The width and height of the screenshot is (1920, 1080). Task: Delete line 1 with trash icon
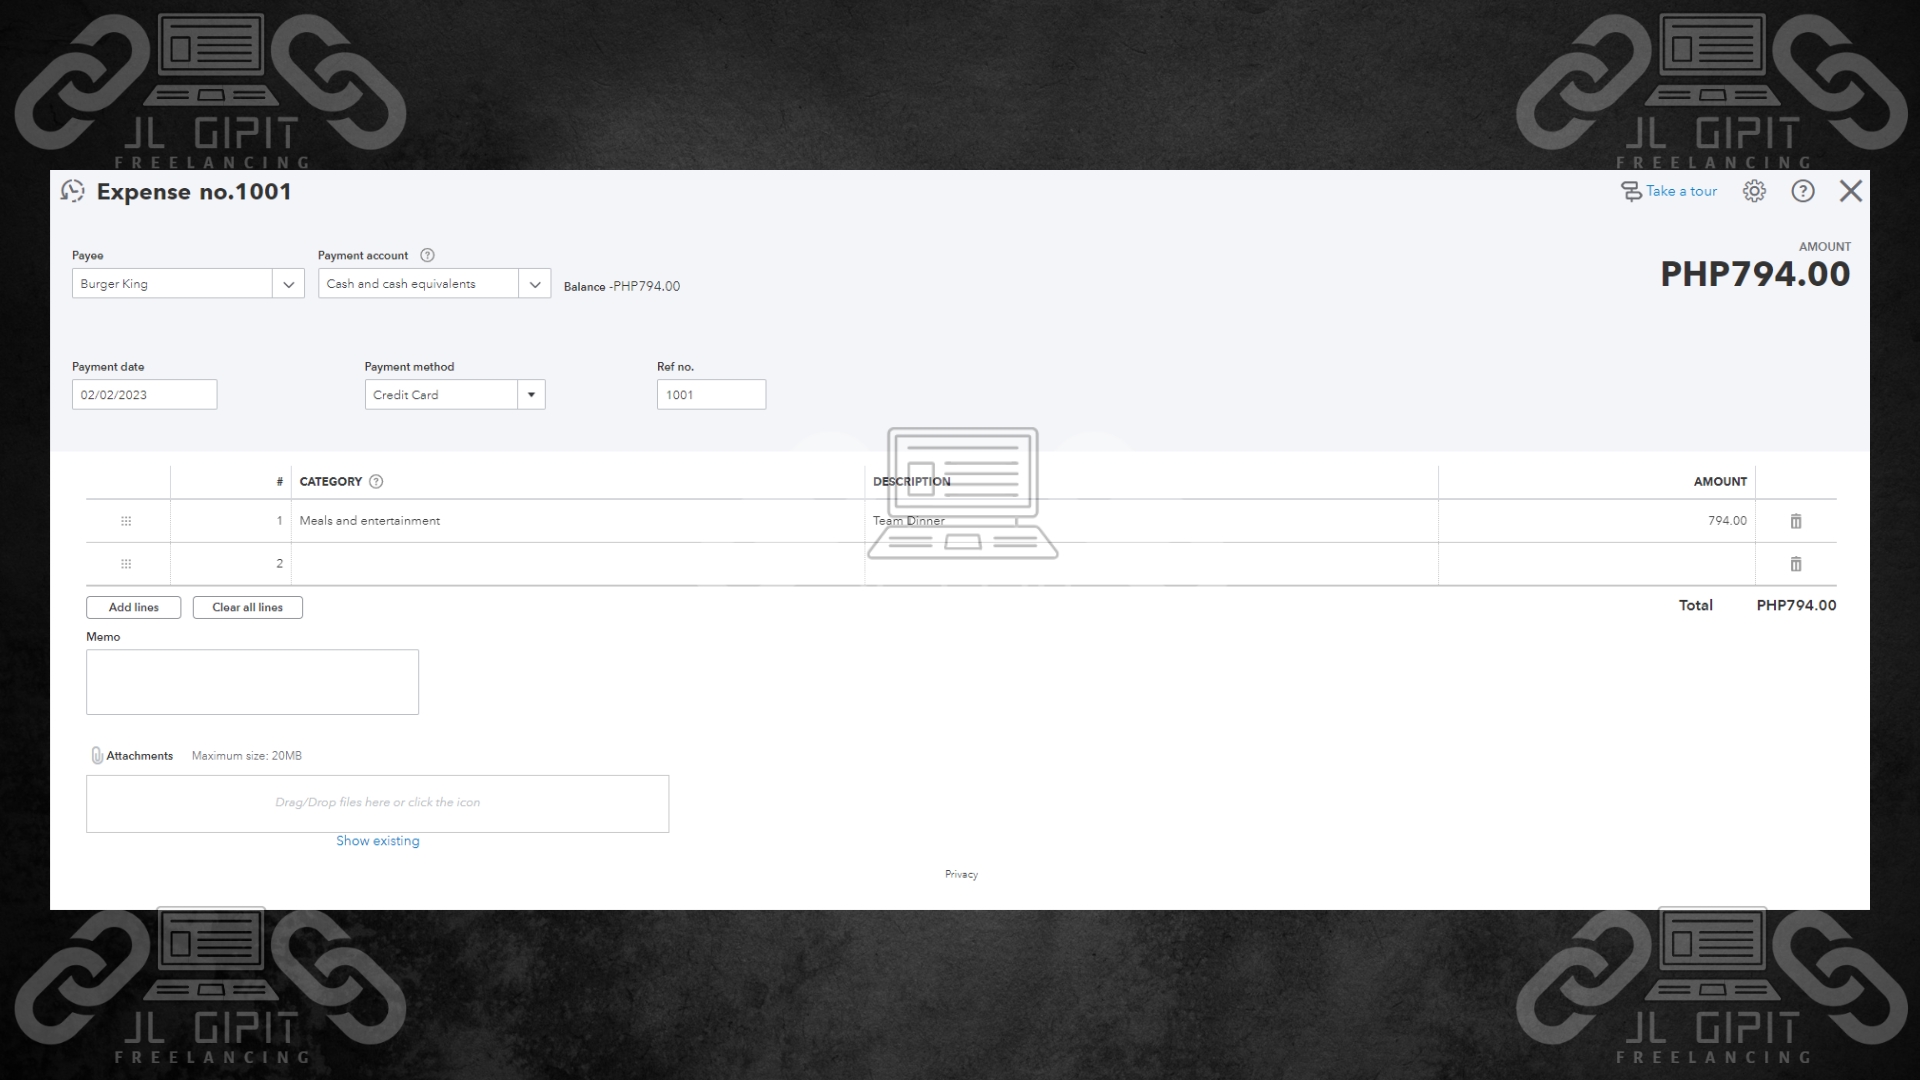point(1795,521)
